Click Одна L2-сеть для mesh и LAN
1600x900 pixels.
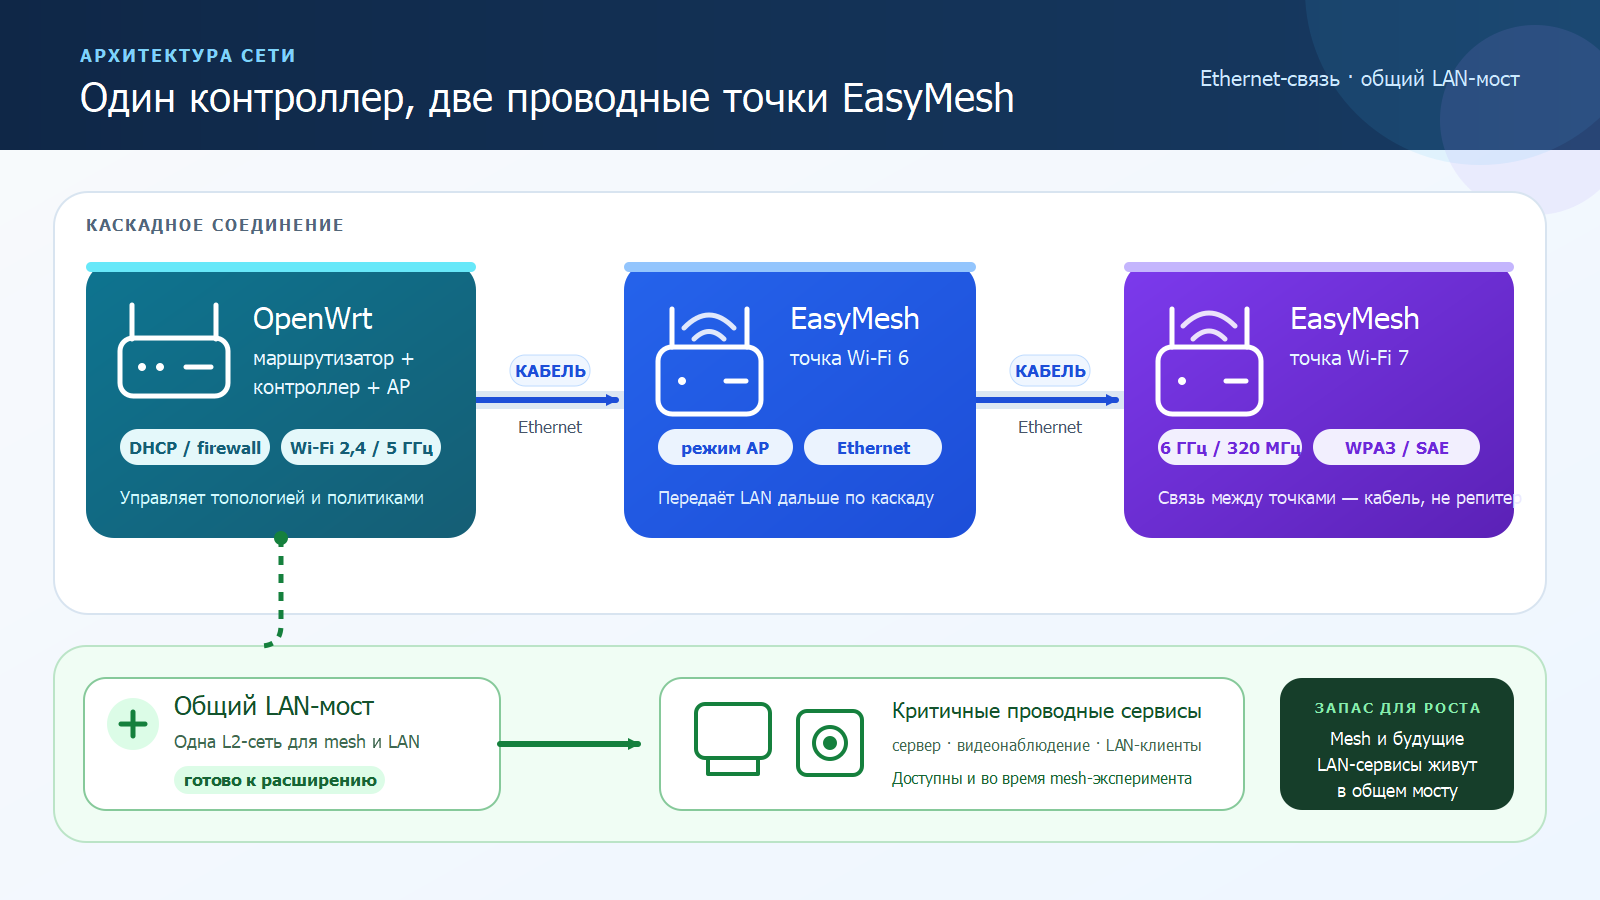[297, 742]
